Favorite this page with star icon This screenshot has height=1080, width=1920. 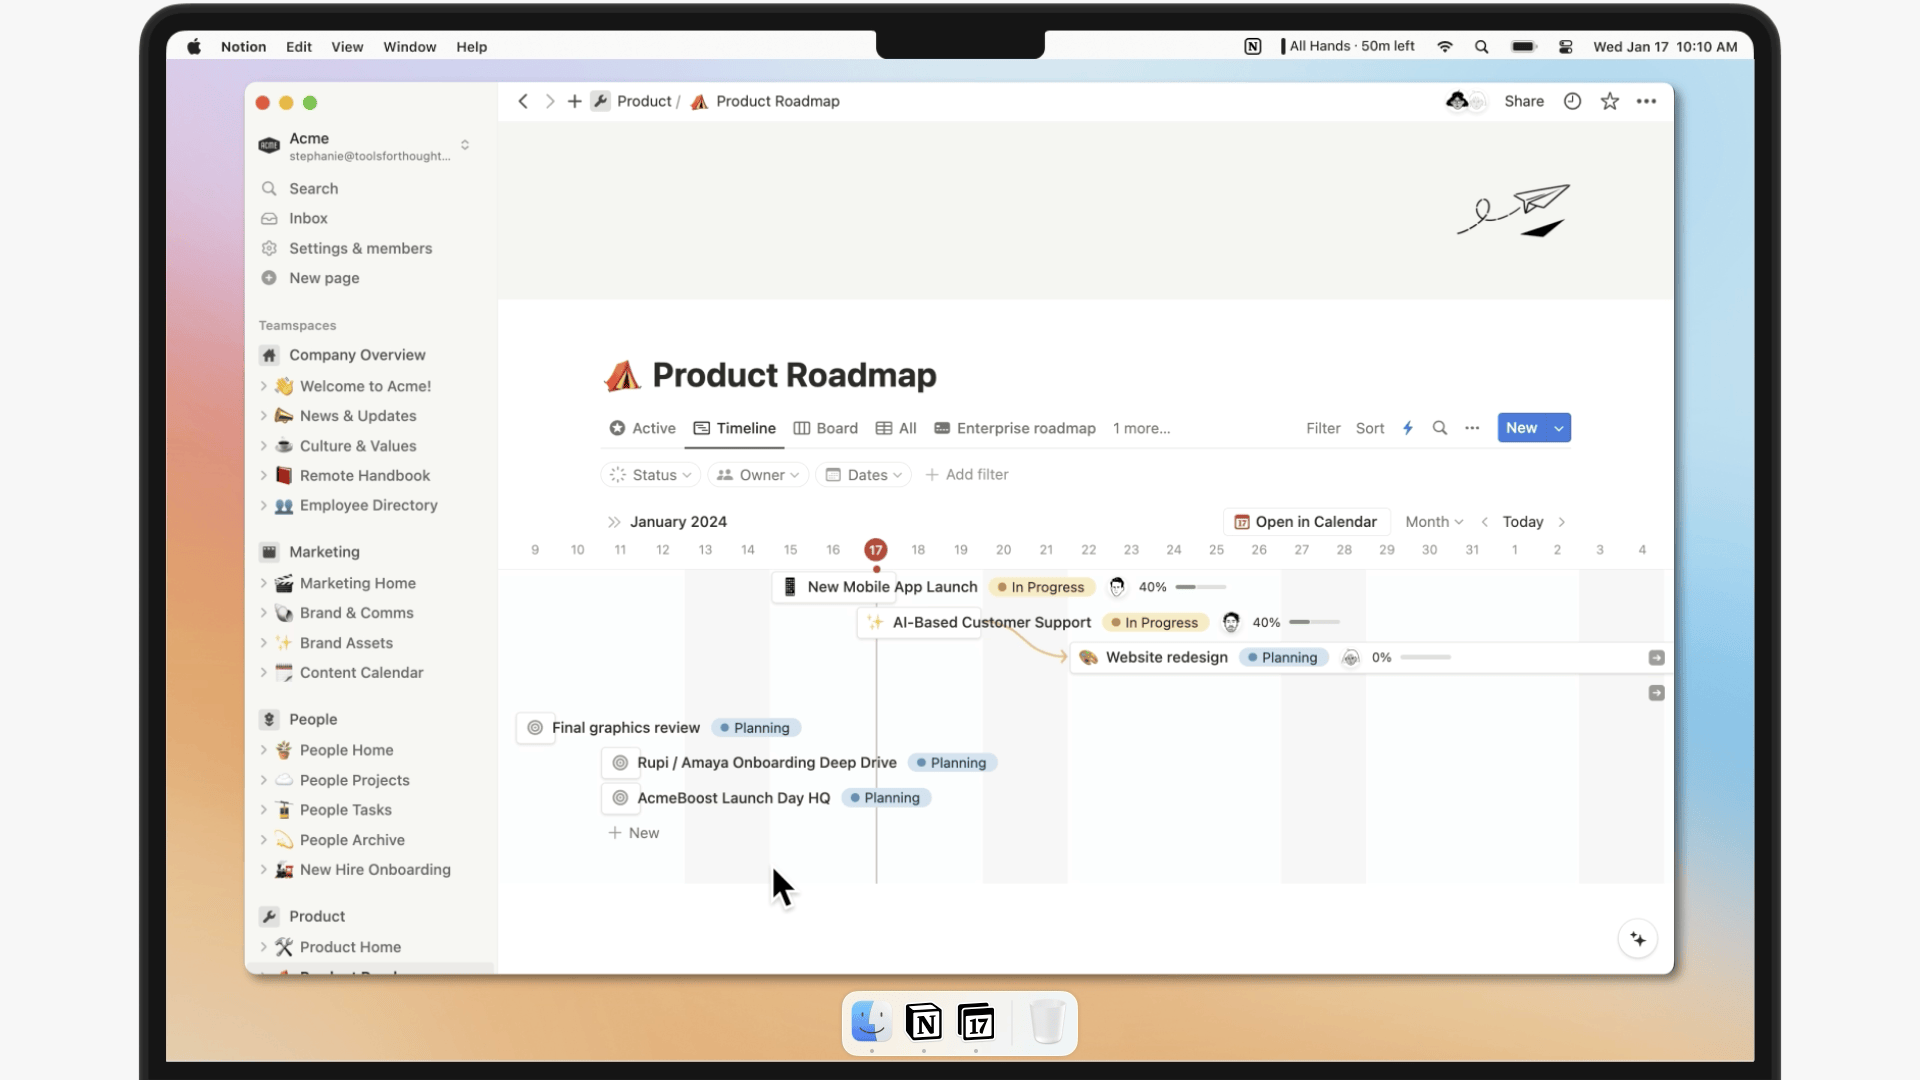pos(1609,101)
